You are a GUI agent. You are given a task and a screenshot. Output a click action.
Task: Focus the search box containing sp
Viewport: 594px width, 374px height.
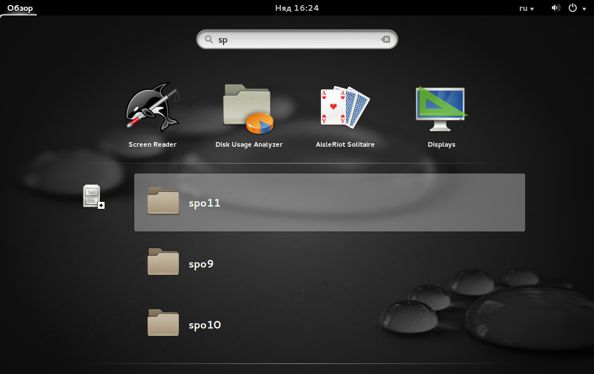pos(297,39)
